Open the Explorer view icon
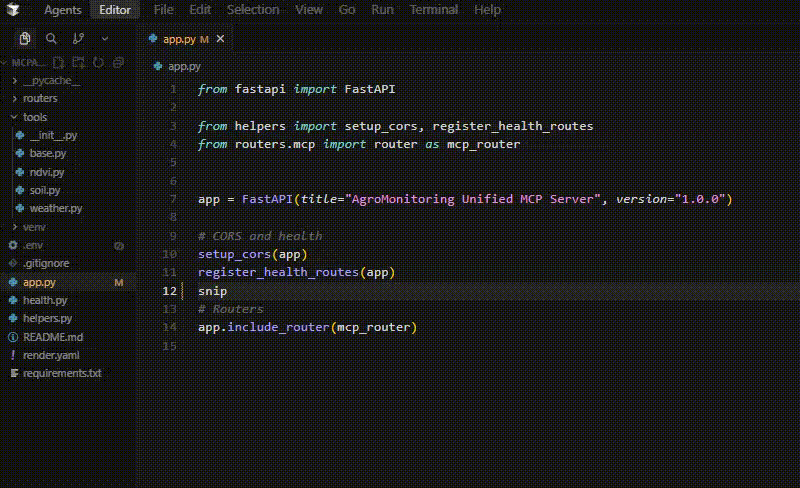Screen dimensions: 800x488 (26, 39)
